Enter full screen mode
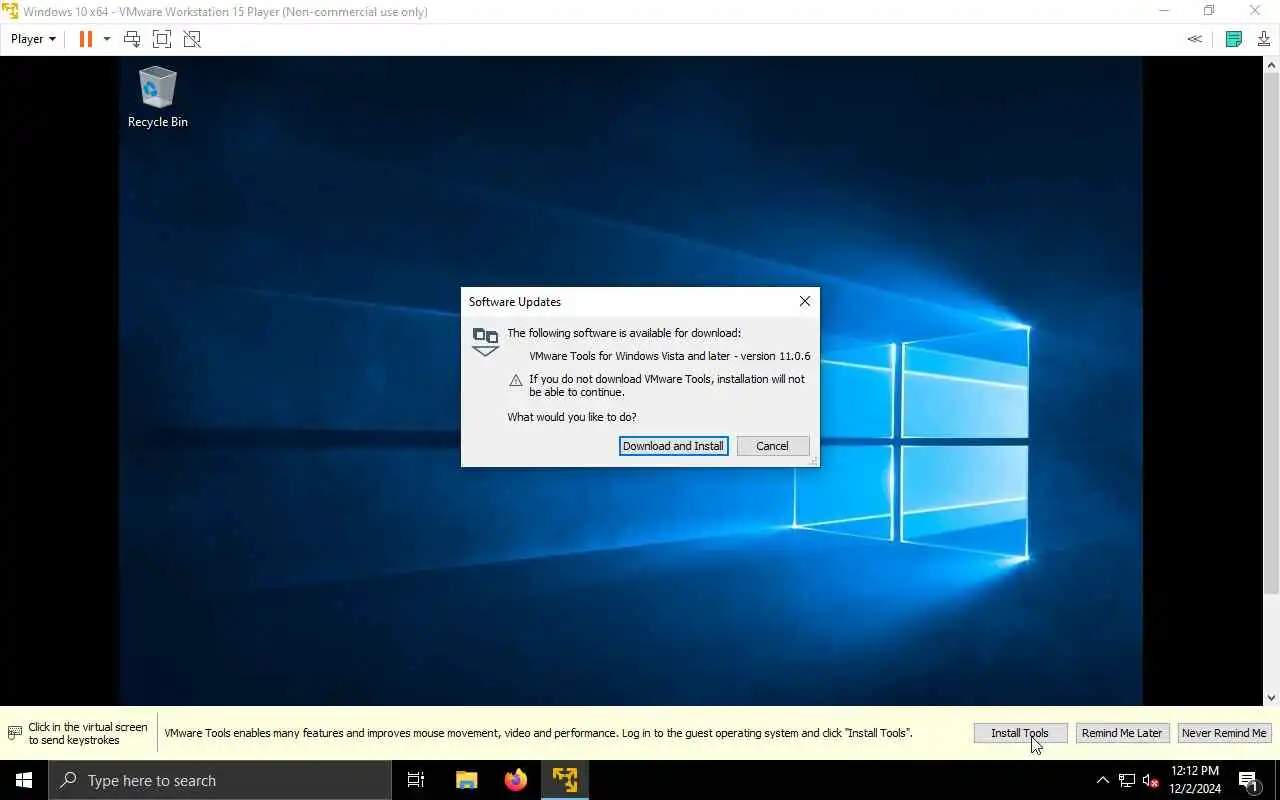The height and width of the screenshot is (800, 1280). [x=162, y=39]
